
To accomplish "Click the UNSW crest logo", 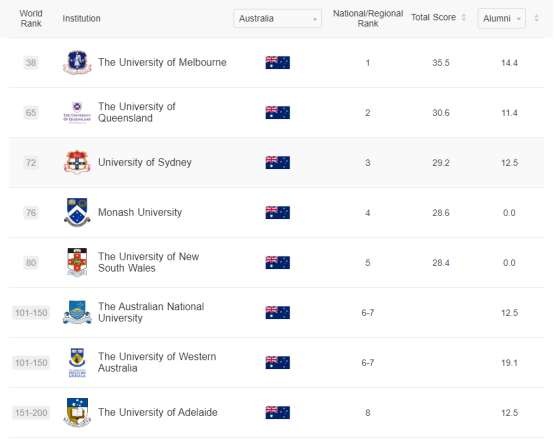I will coord(77,262).
